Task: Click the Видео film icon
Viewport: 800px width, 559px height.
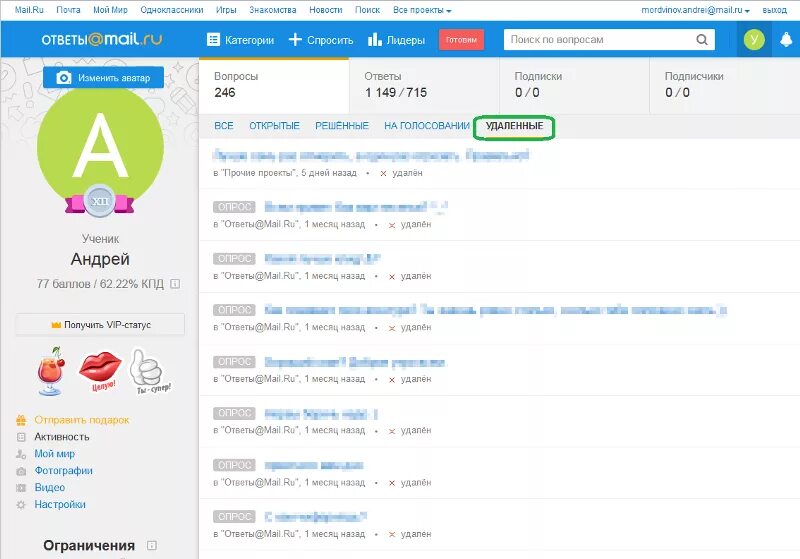Action: click(x=21, y=488)
